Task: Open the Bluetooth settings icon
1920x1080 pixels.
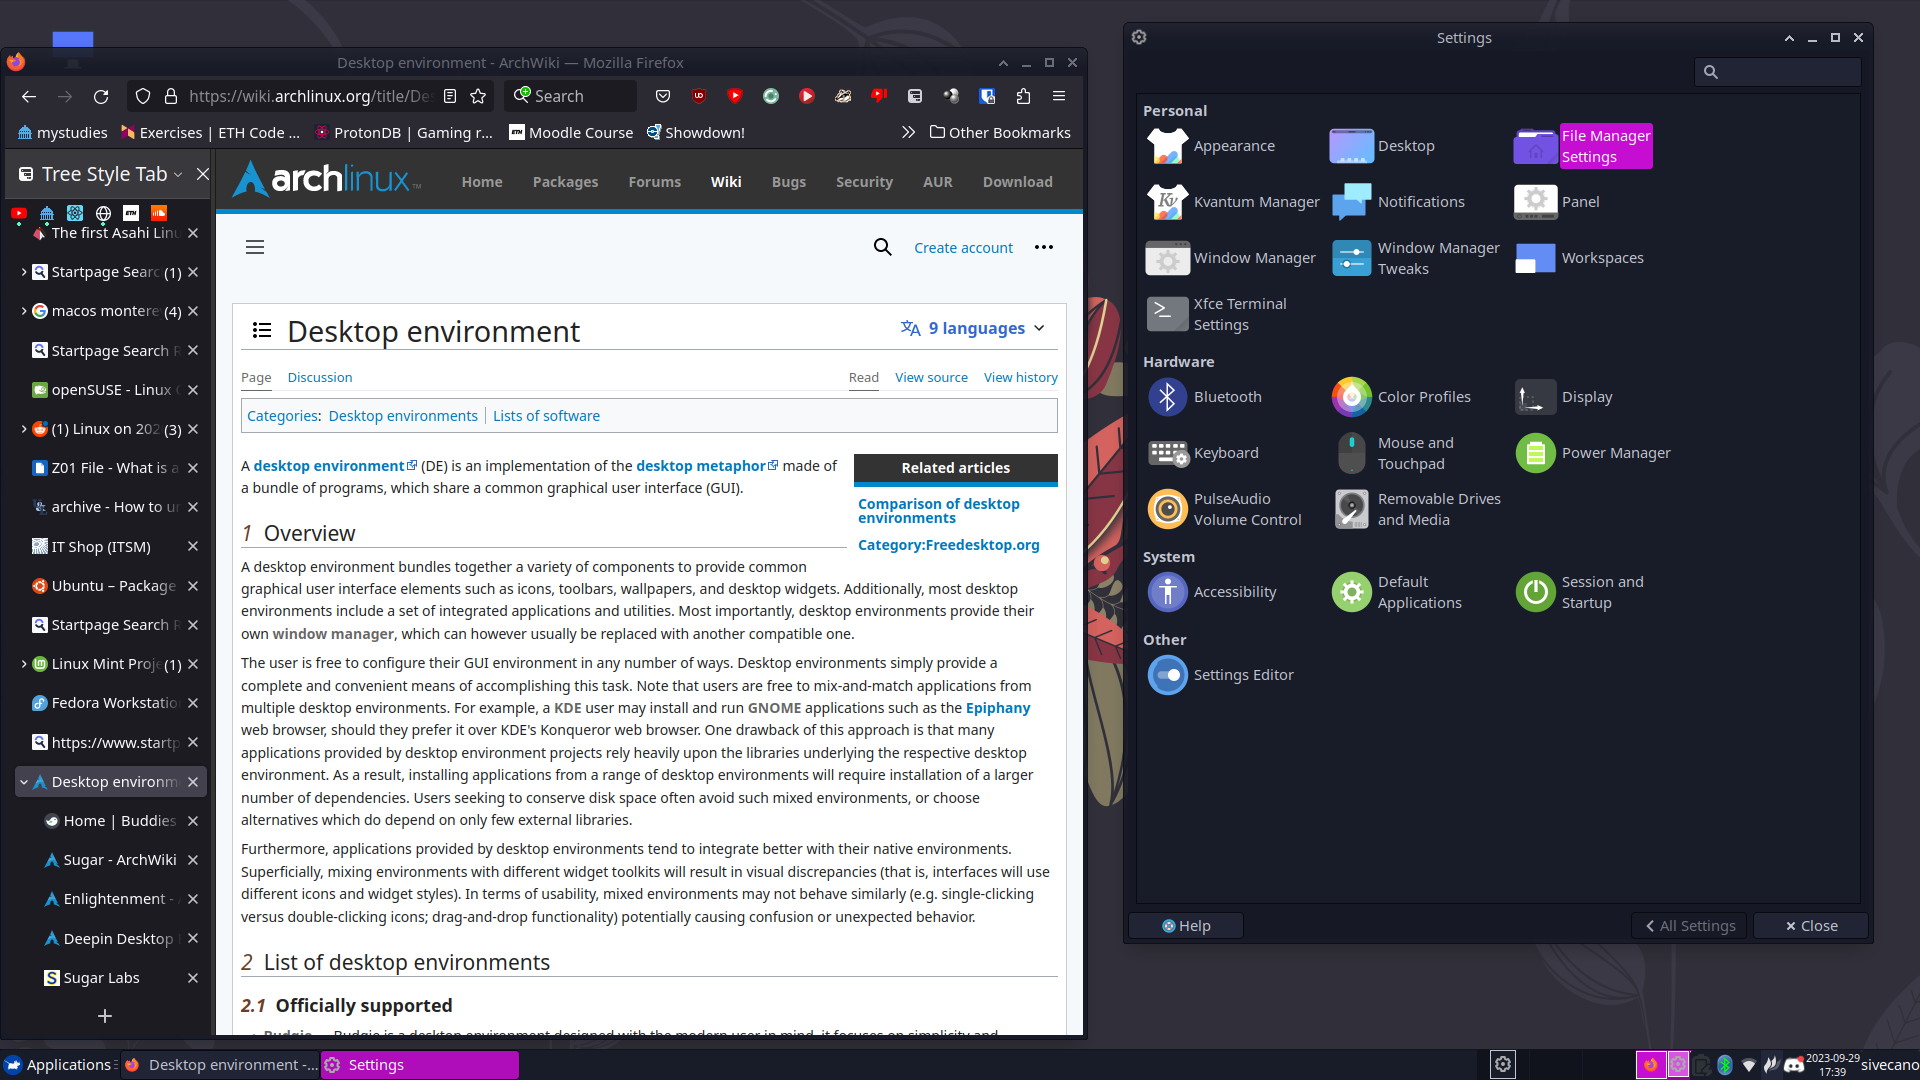Action: click(1167, 397)
